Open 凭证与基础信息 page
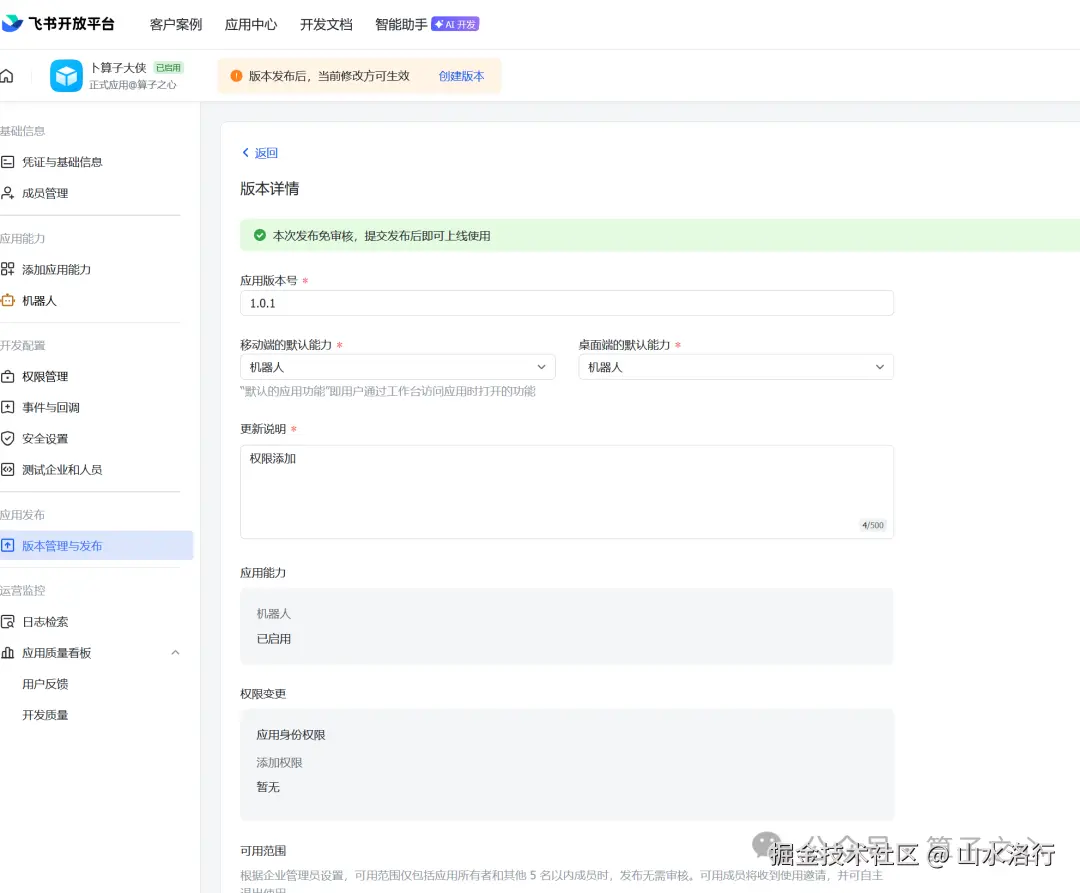The height and width of the screenshot is (893, 1080). click(x=62, y=162)
